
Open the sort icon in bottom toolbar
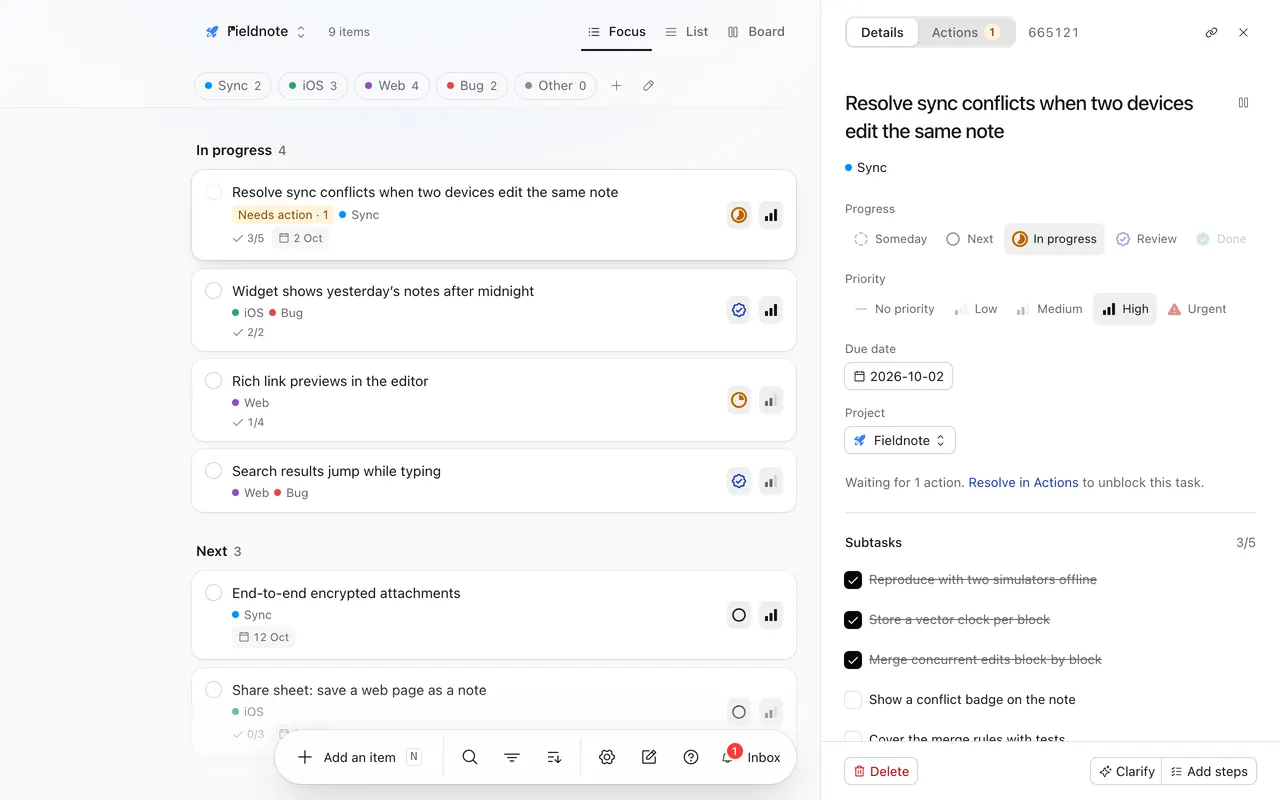pos(554,757)
